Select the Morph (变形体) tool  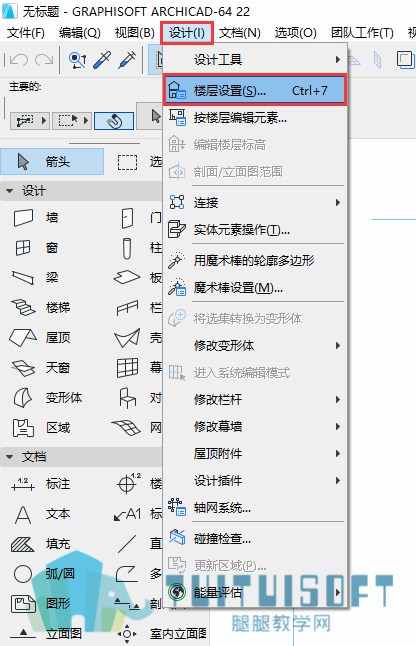(47, 398)
